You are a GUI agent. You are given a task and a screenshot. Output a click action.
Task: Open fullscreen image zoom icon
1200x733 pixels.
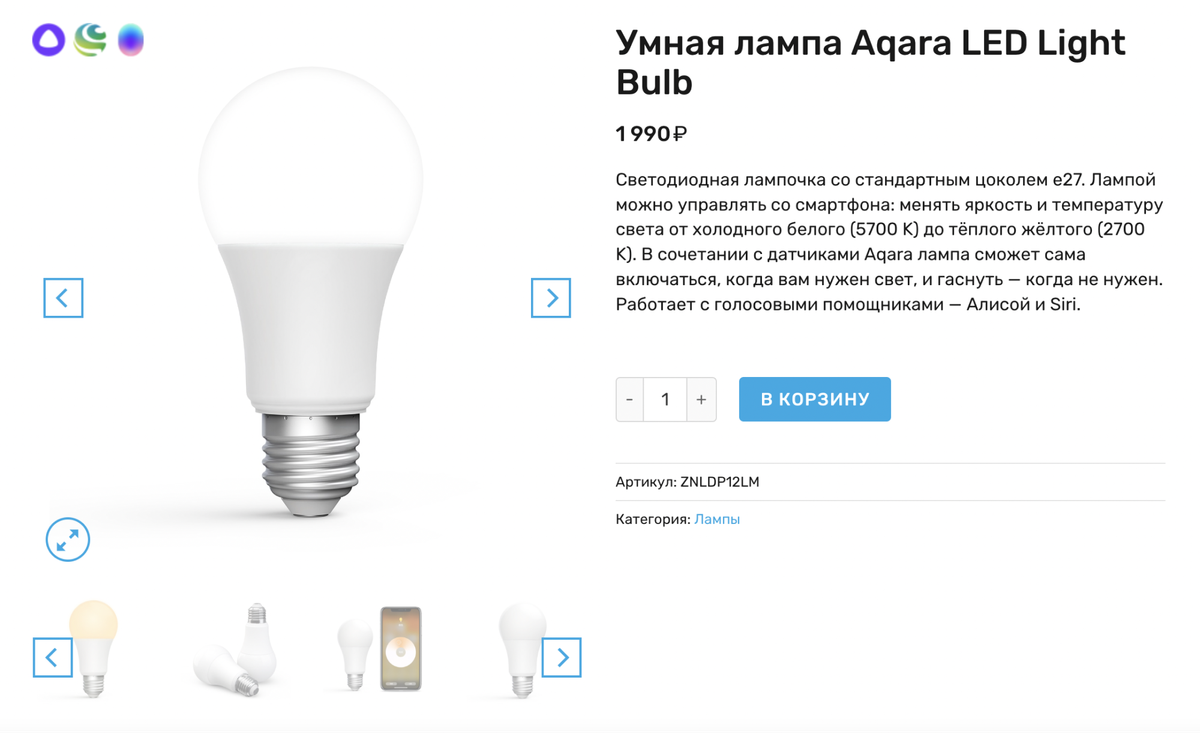[x=68, y=540]
